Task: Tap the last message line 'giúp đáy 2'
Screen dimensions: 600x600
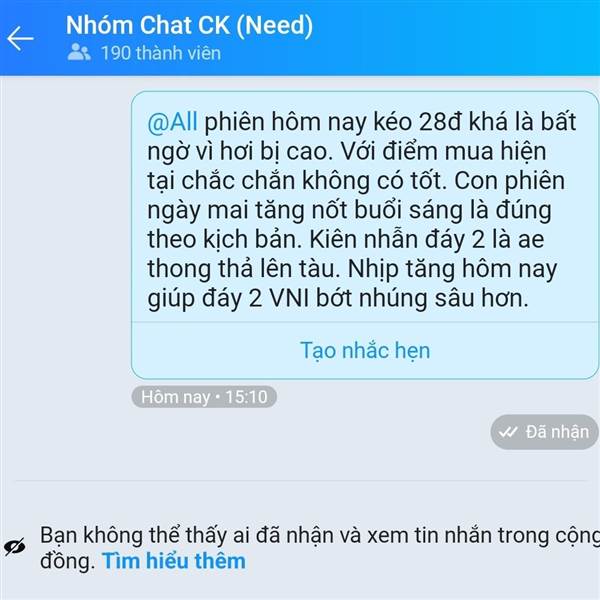Action: (x=338, y=298)
